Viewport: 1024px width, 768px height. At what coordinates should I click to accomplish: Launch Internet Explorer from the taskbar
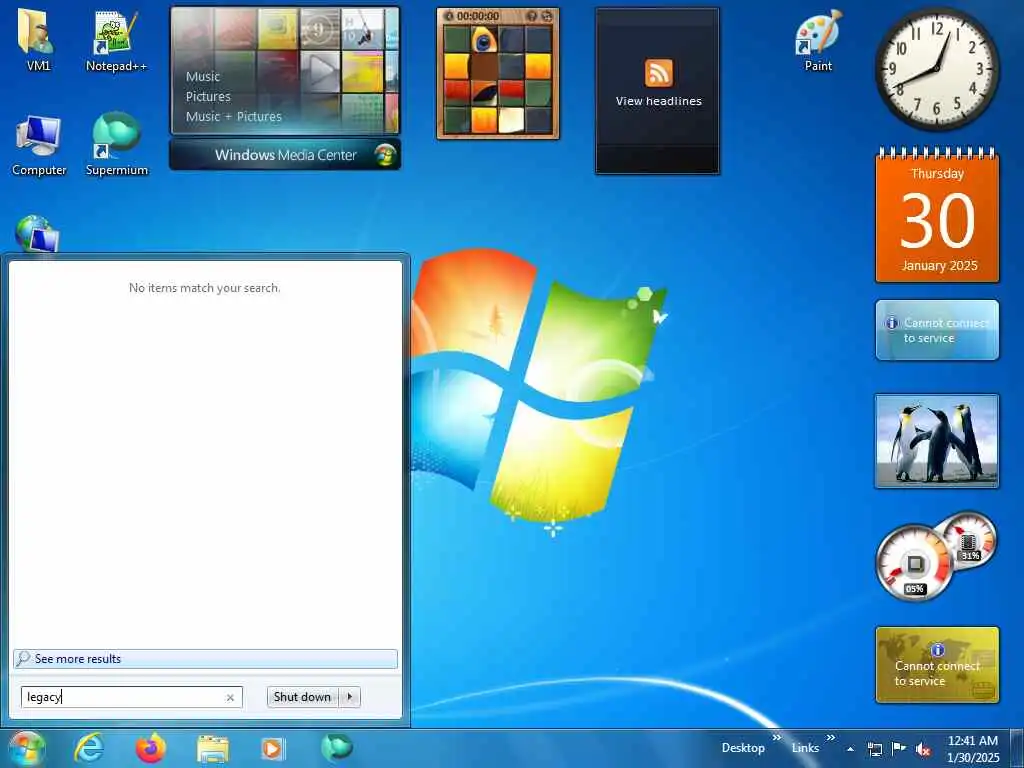pos(89,748)
